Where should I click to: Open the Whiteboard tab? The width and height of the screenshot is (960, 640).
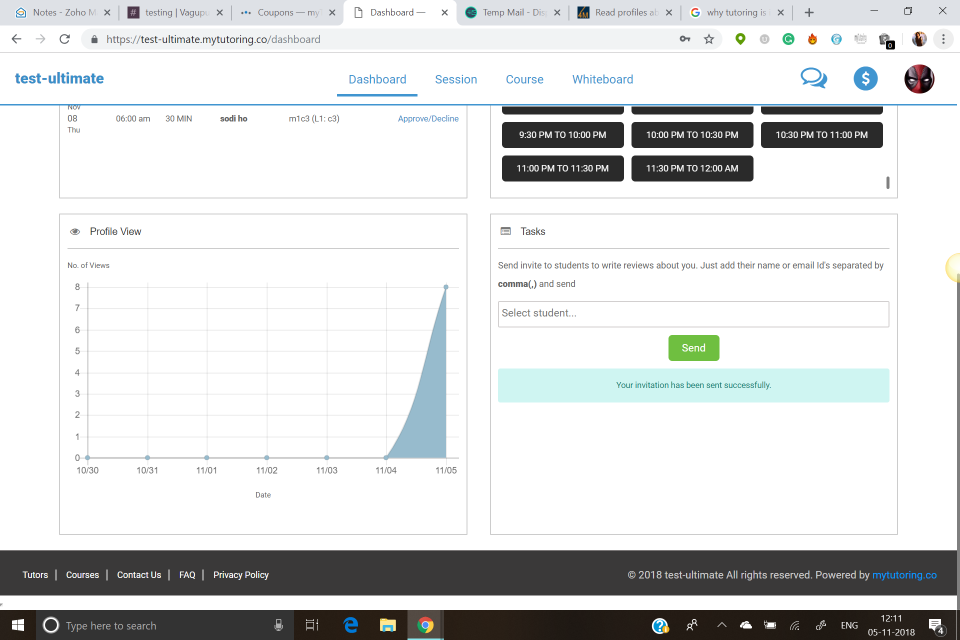point(602,79)
